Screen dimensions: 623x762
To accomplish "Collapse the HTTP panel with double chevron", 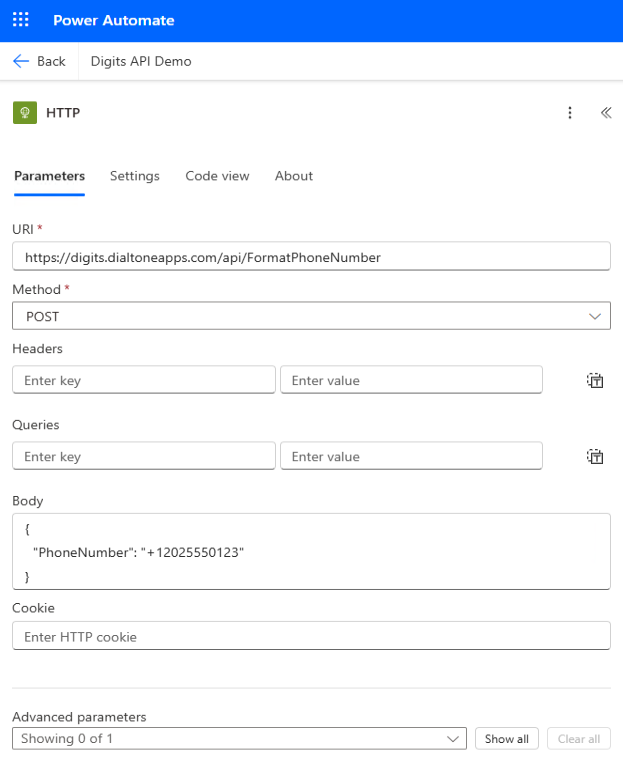I will 606,113.
